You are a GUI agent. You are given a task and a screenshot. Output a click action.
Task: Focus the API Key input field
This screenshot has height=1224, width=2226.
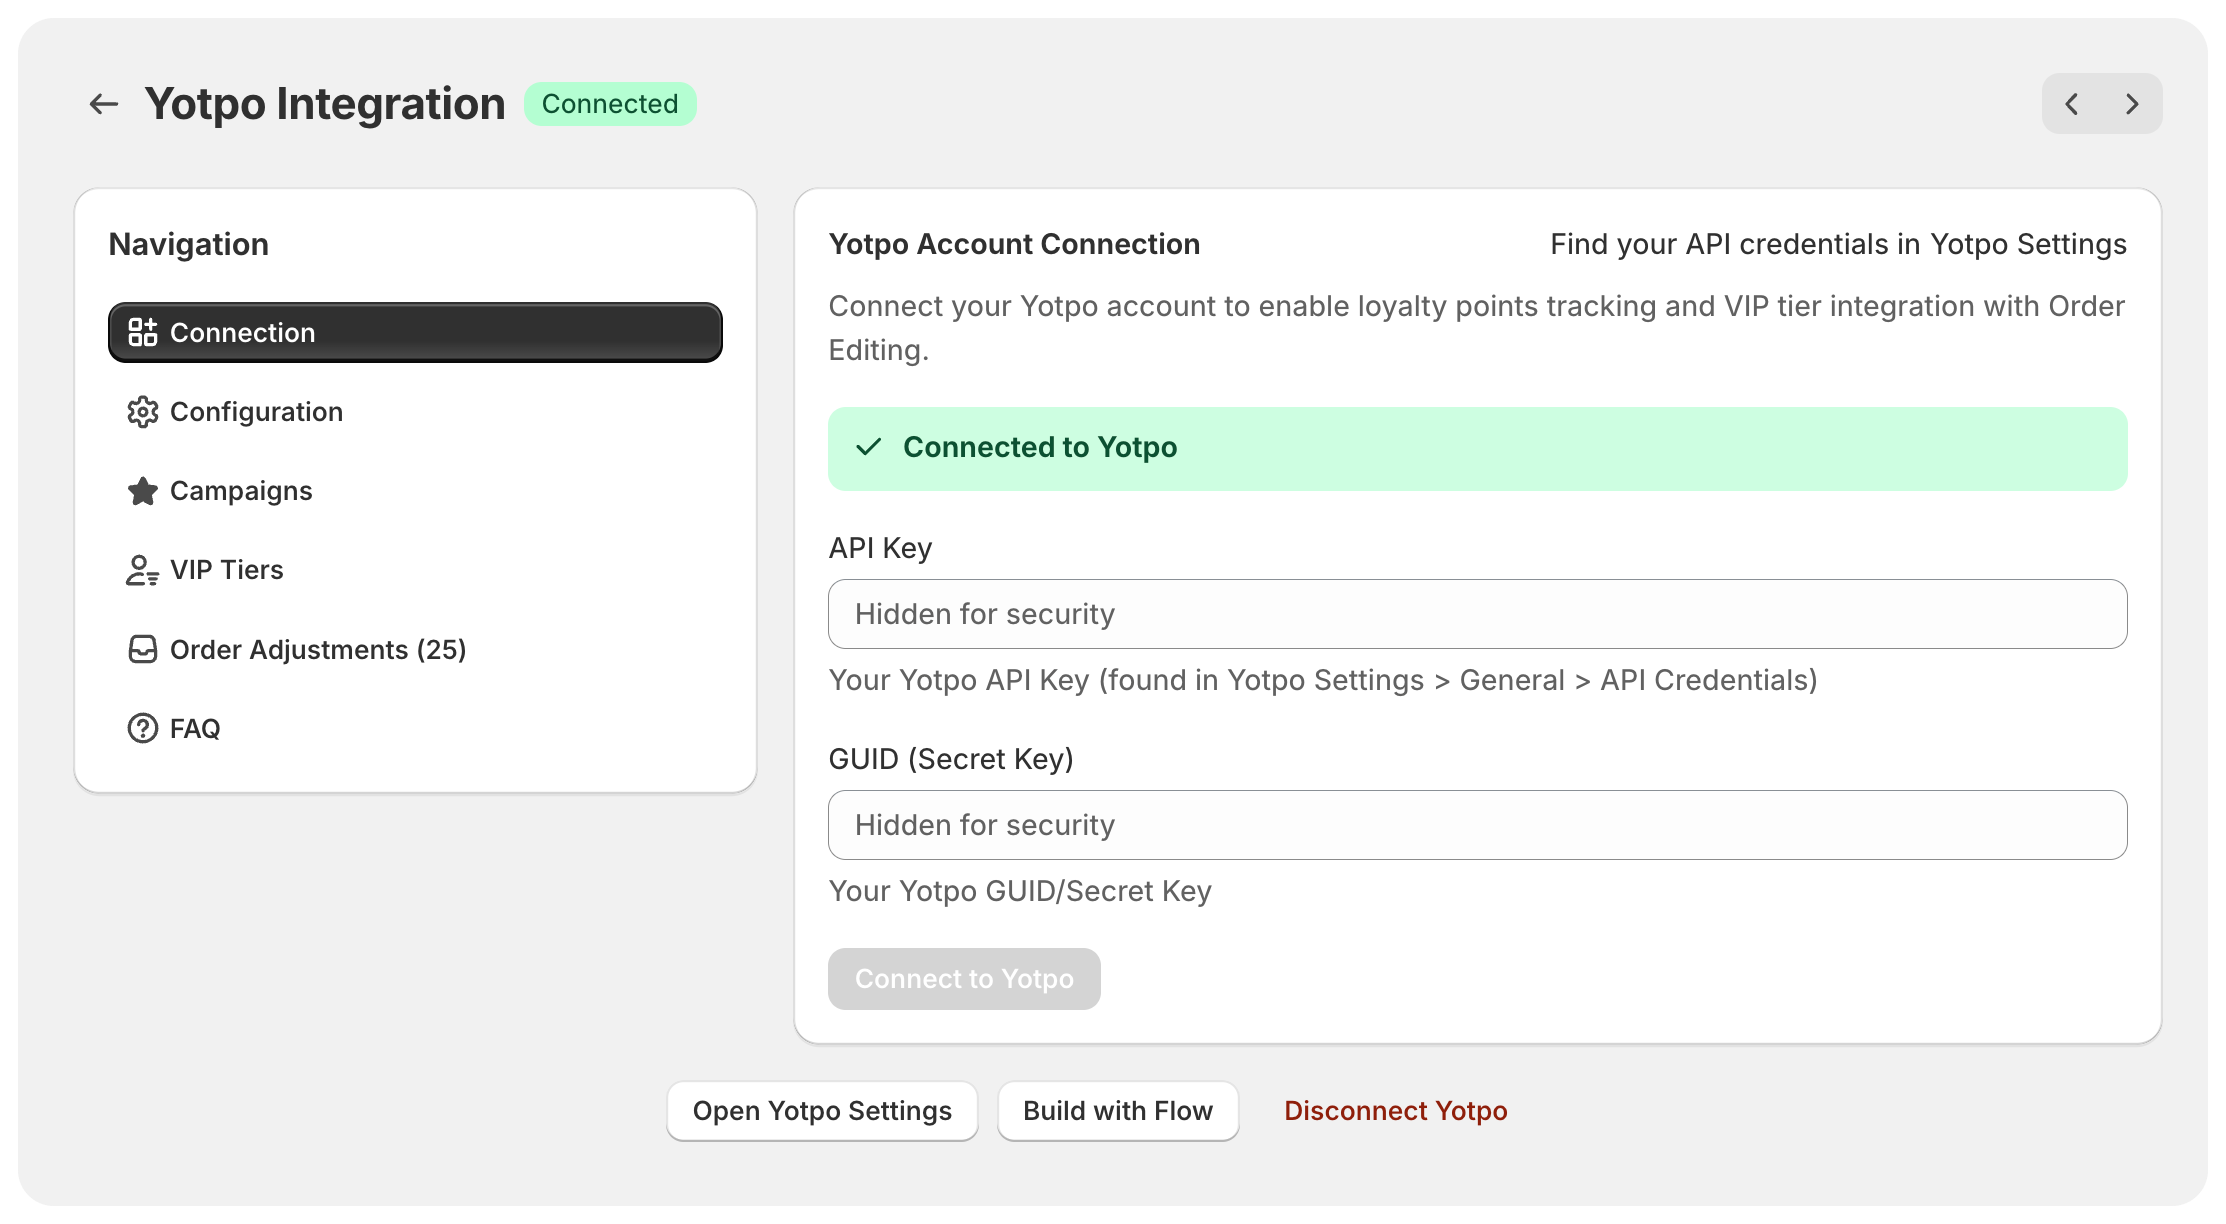coord(1477,614)
